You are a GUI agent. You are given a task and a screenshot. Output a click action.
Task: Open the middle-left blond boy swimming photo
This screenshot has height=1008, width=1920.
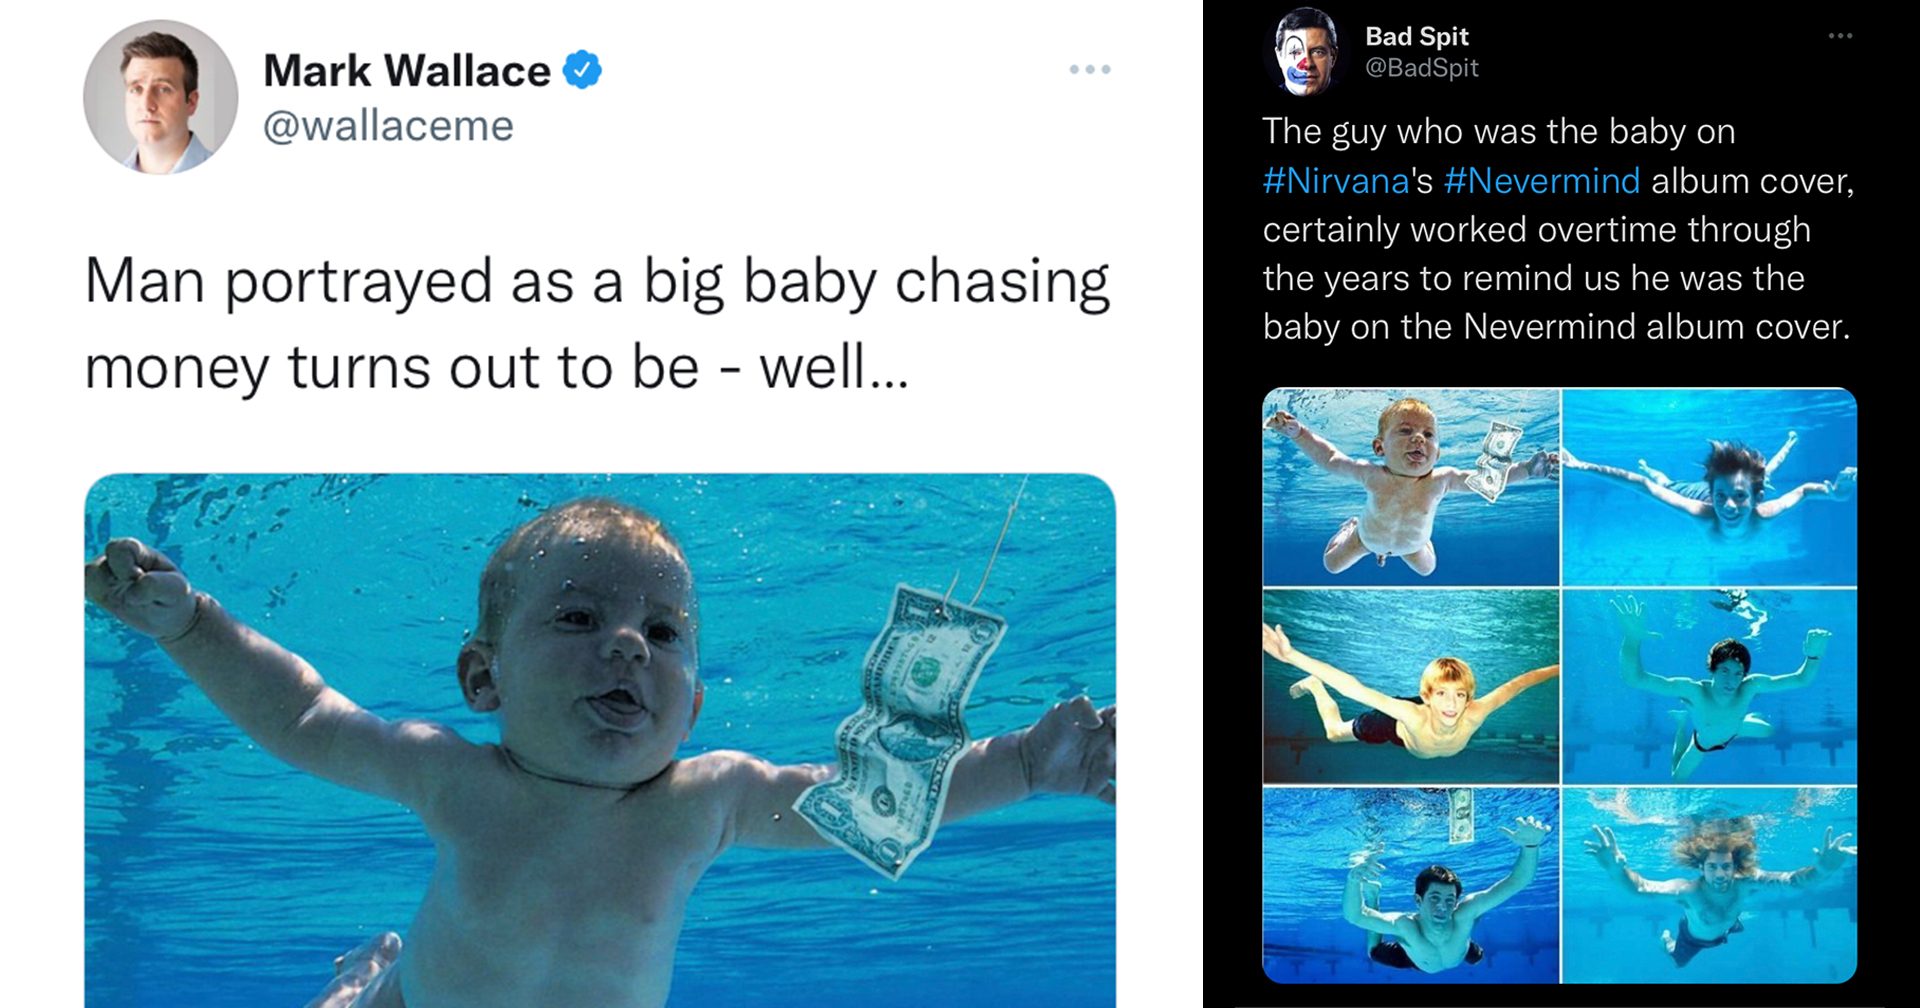[1411, 686]
